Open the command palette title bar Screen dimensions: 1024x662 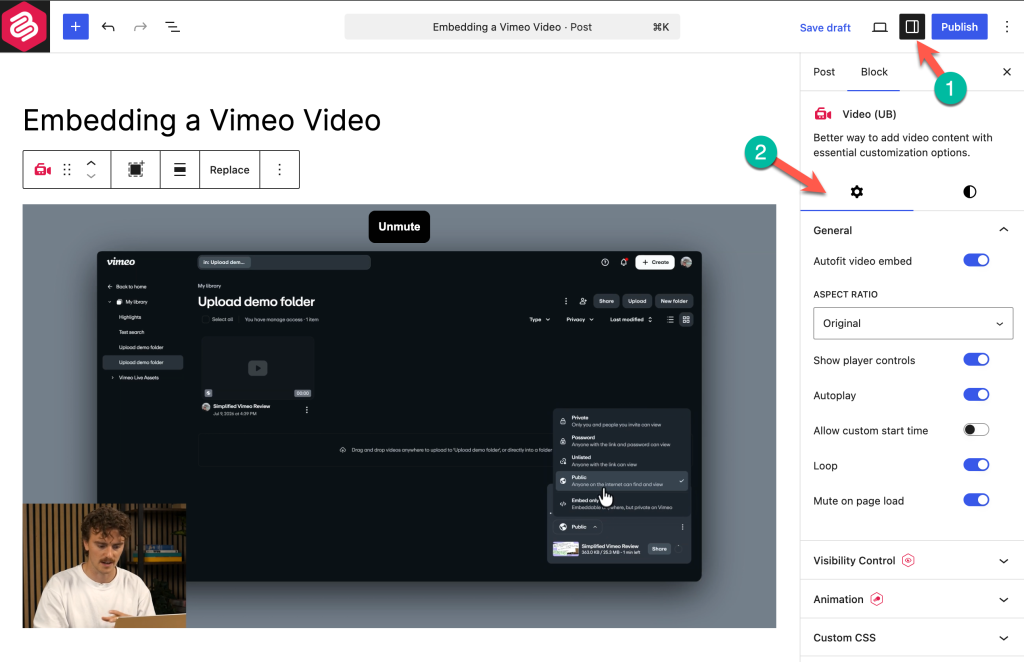[x=512, y=27]
